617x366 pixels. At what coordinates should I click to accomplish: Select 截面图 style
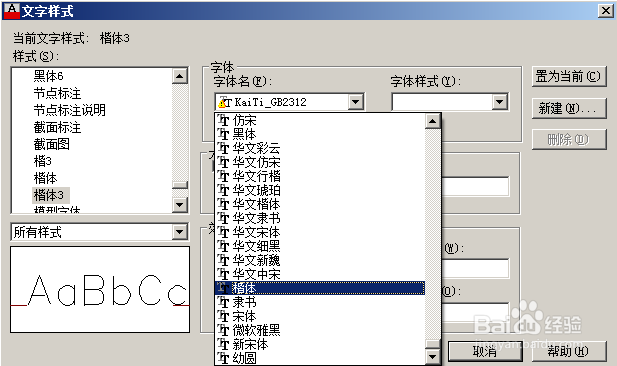[x=52, y=144]
